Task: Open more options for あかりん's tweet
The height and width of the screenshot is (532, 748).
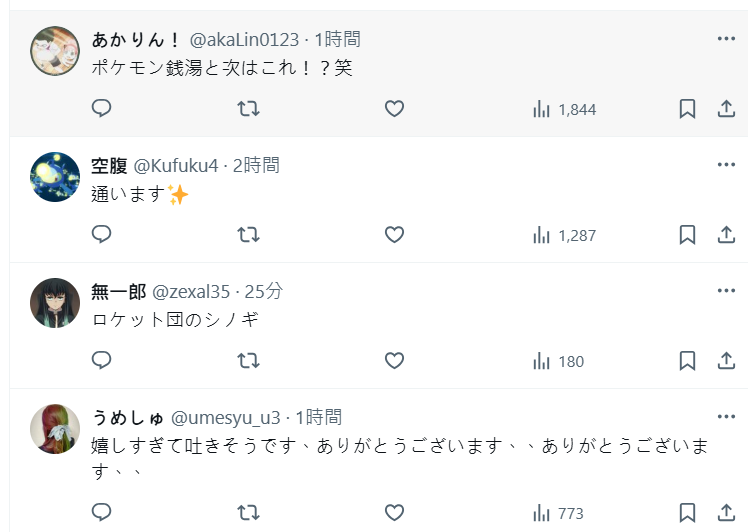Action: (x=726, y=39)
